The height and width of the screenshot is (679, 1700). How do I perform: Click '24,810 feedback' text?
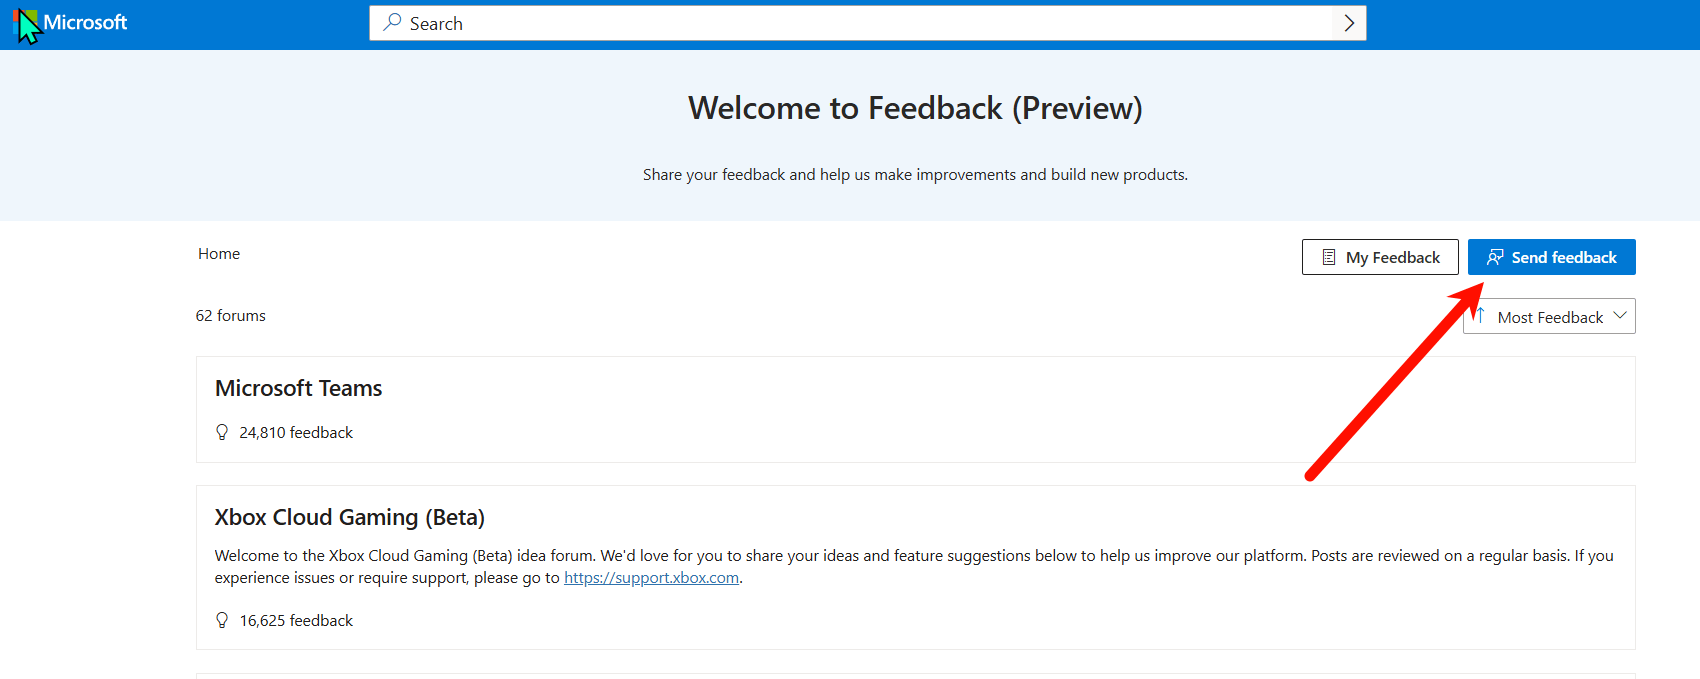[296, 432]
